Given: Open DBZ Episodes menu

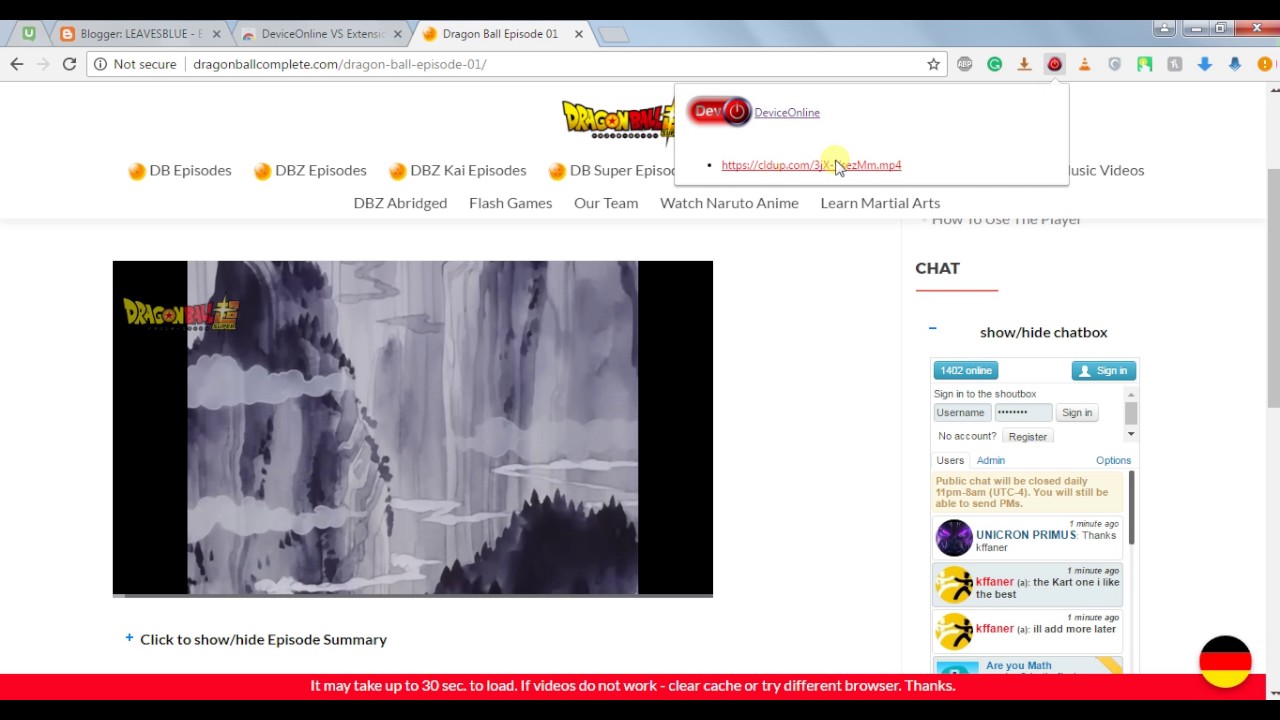Looking at the screenshot, I should 310,170.
